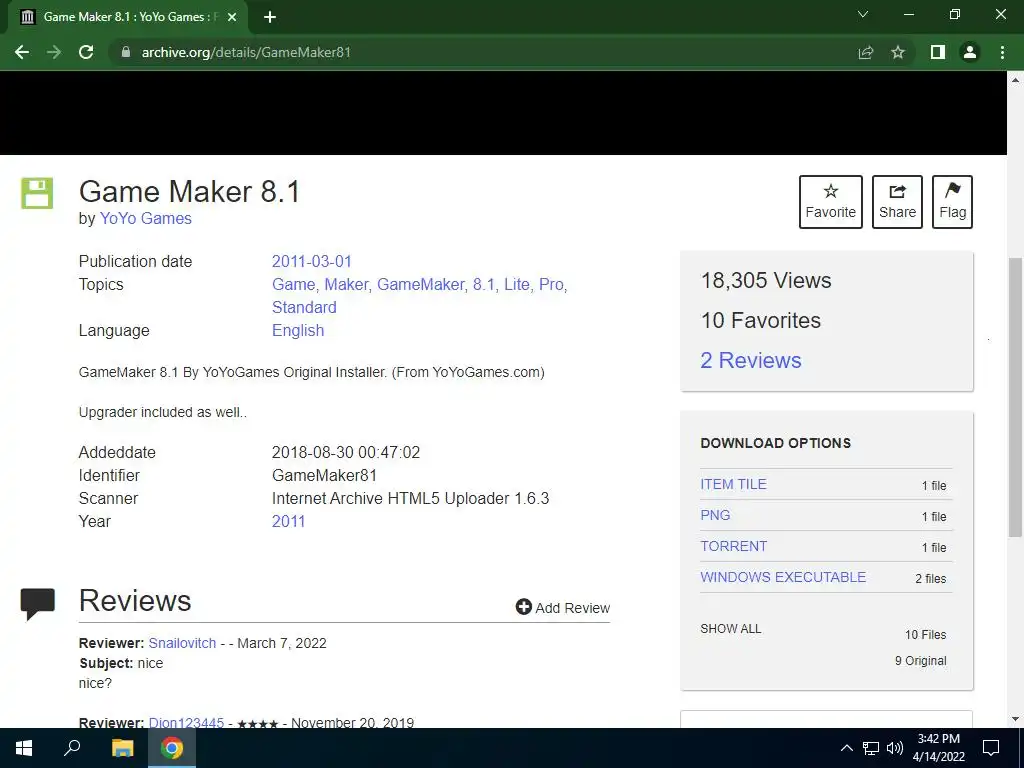Click the Share button
The width and height of the screenshot is (1024, 768).
pyautogui.click(x=897, y=202)
